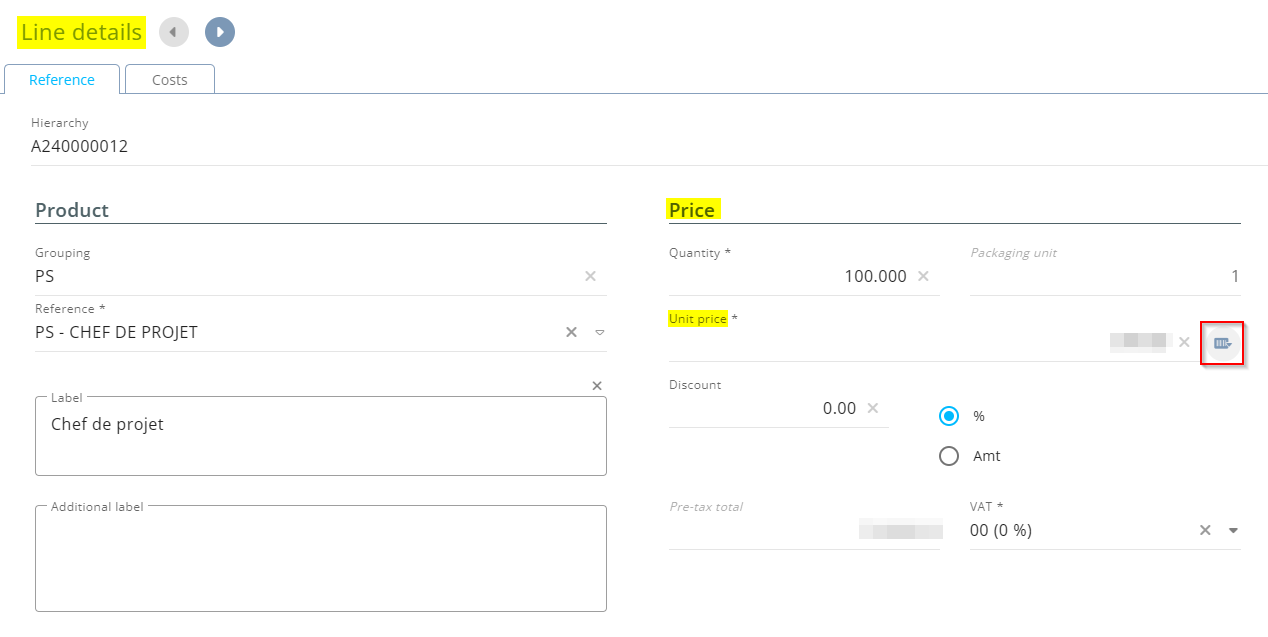Clear the Reference field selection

point(572,332)
